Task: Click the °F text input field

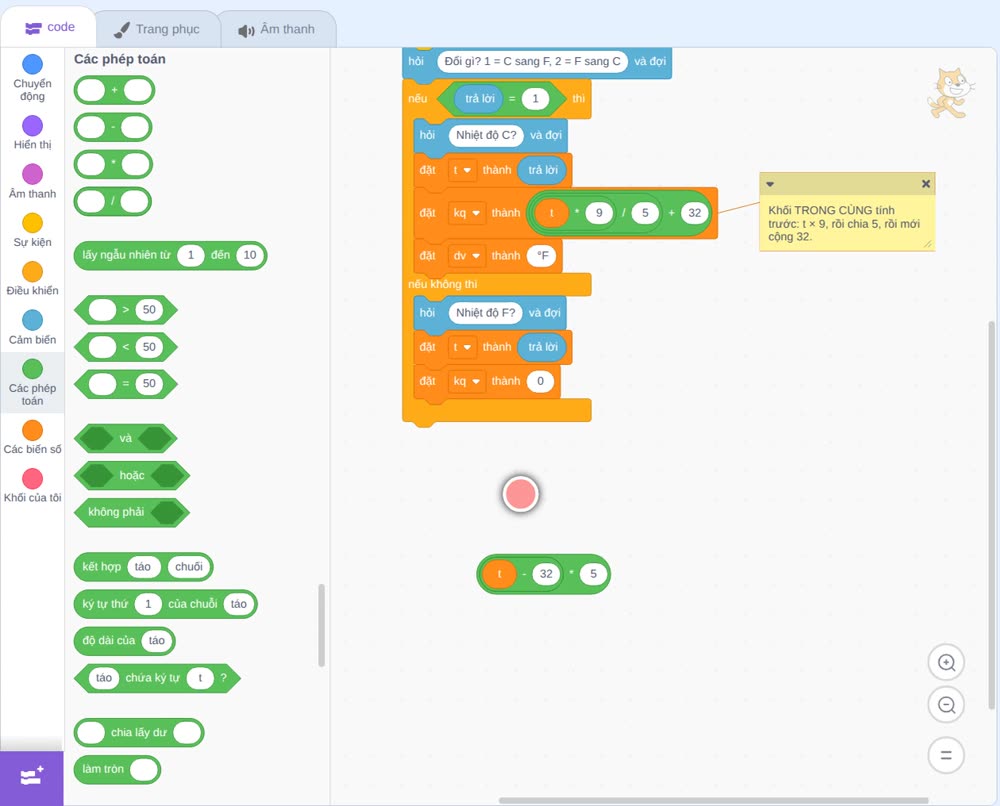Action: [x=541, y=256]
